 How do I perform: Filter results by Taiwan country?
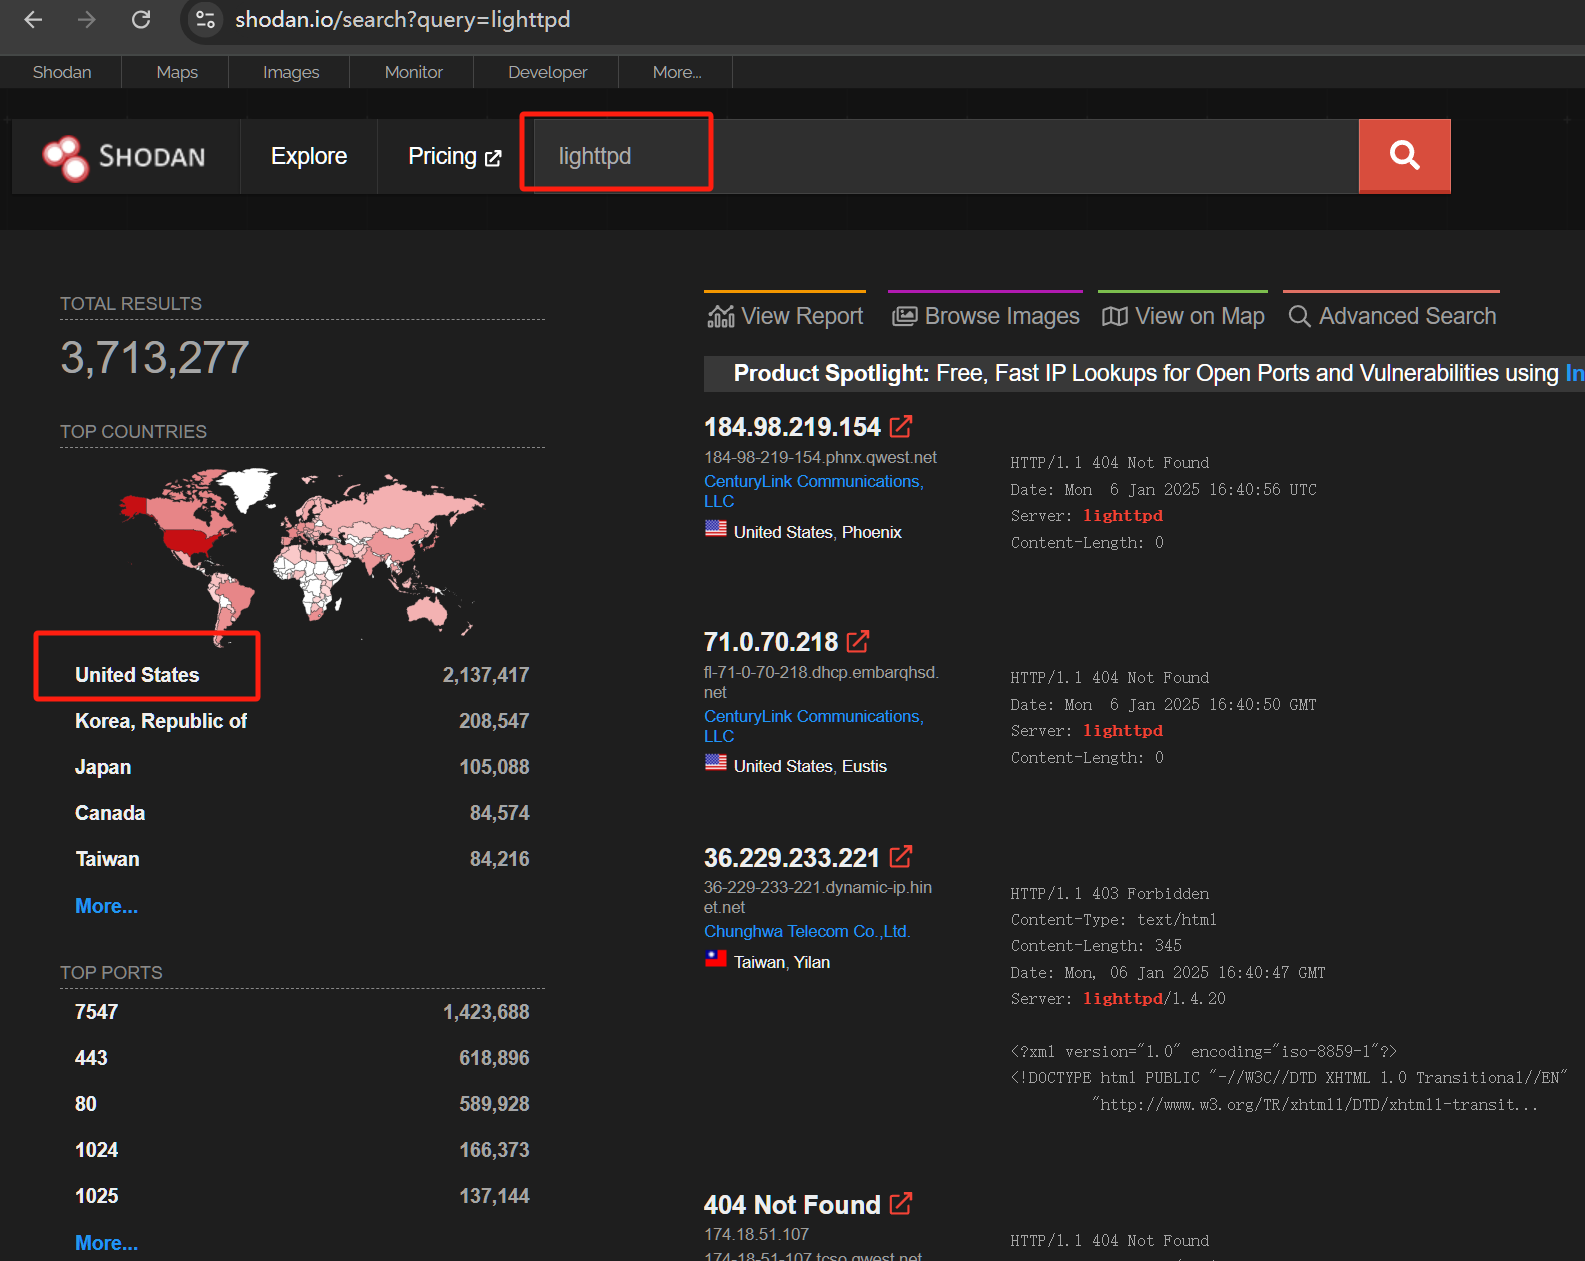pos(107,859)
